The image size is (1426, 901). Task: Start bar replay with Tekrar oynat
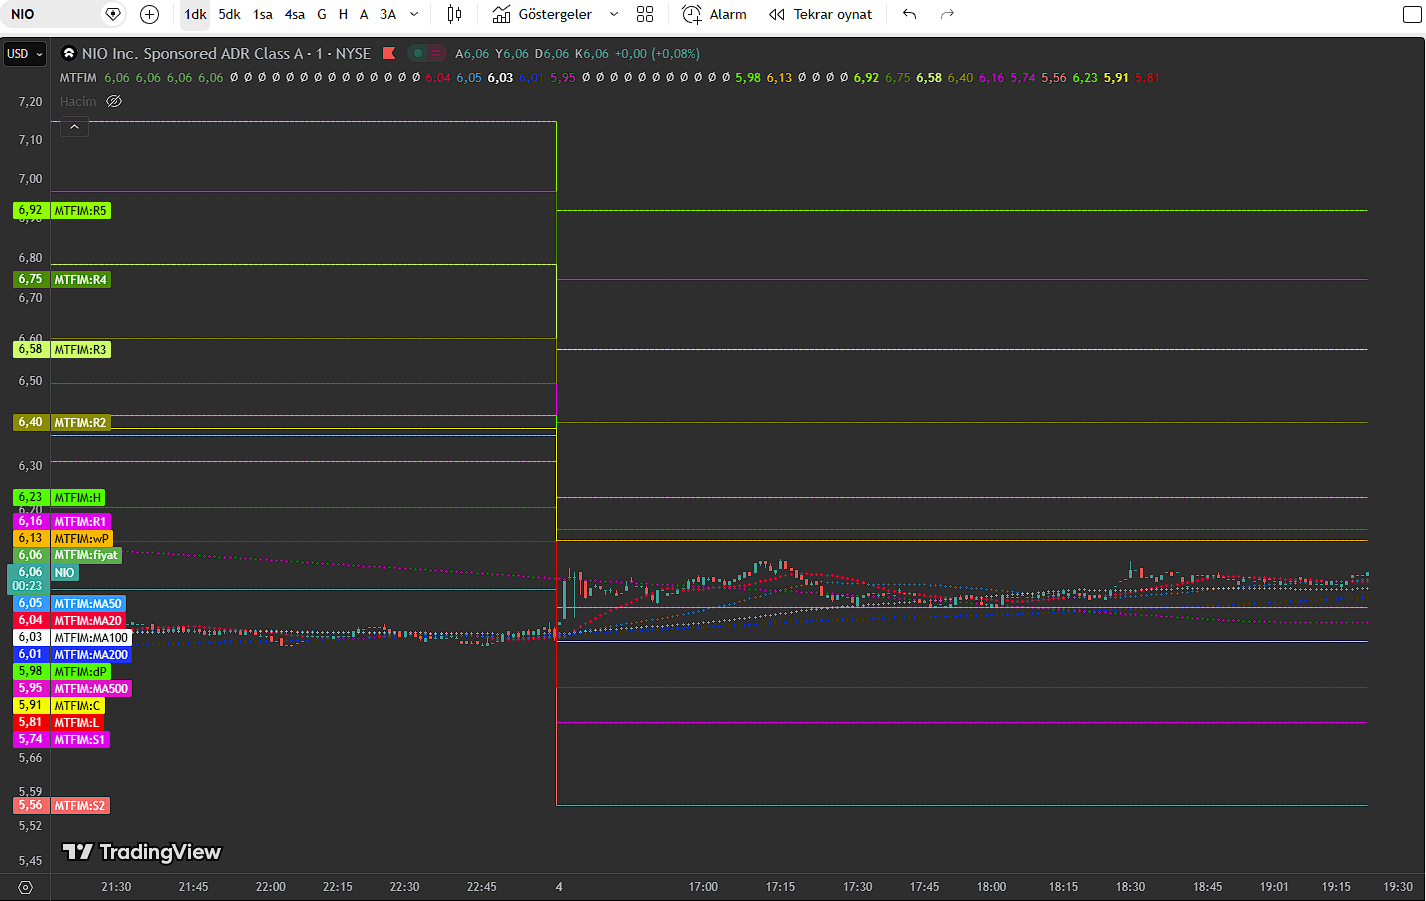820,14
